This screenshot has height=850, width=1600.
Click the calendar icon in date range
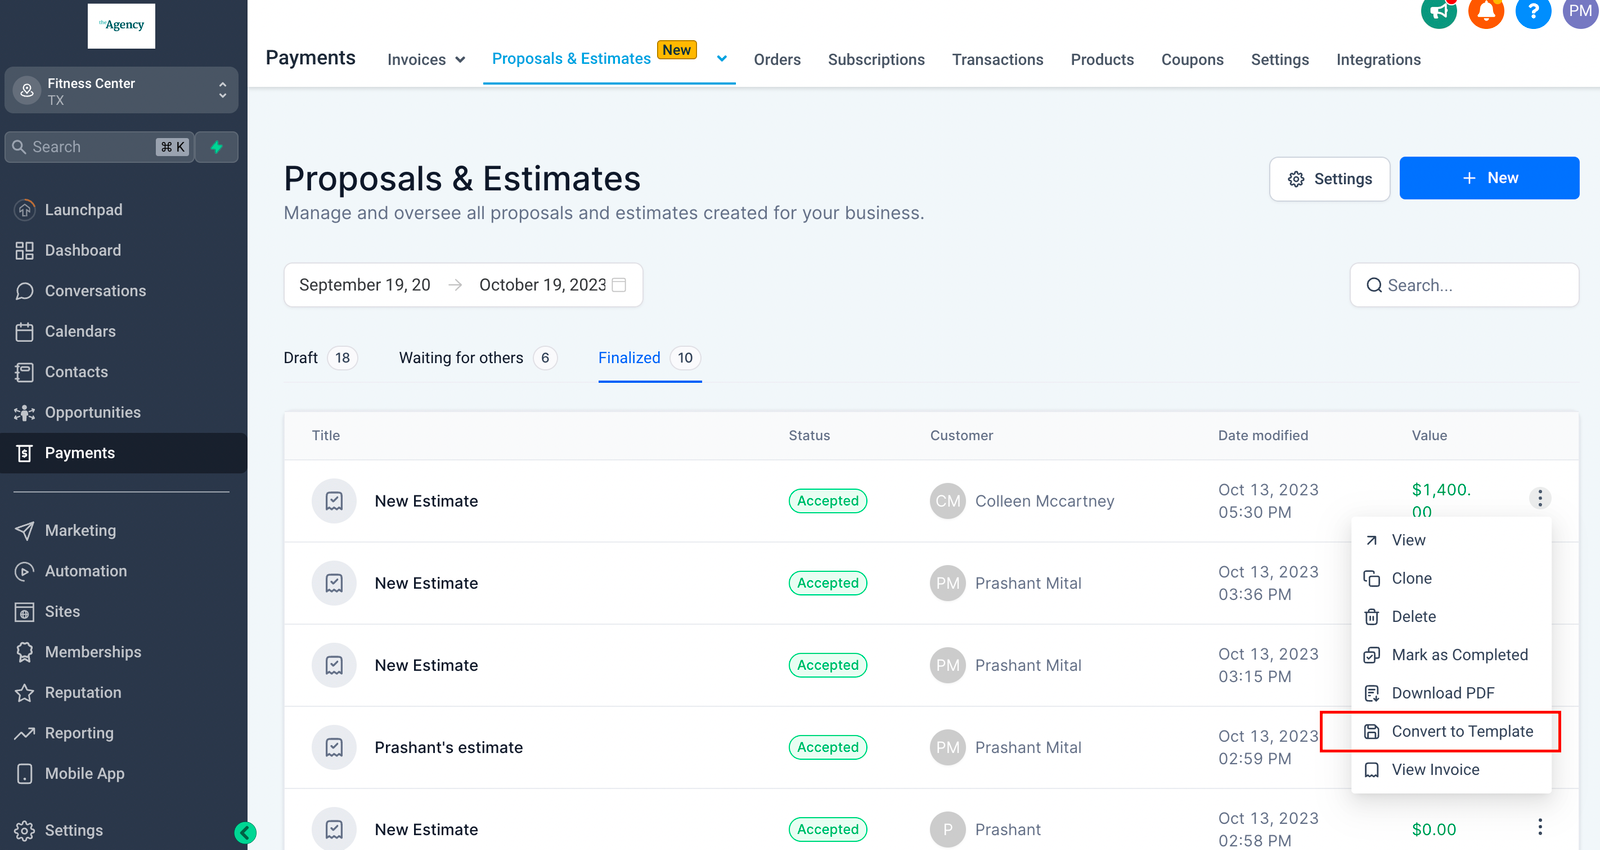point(619,285)
